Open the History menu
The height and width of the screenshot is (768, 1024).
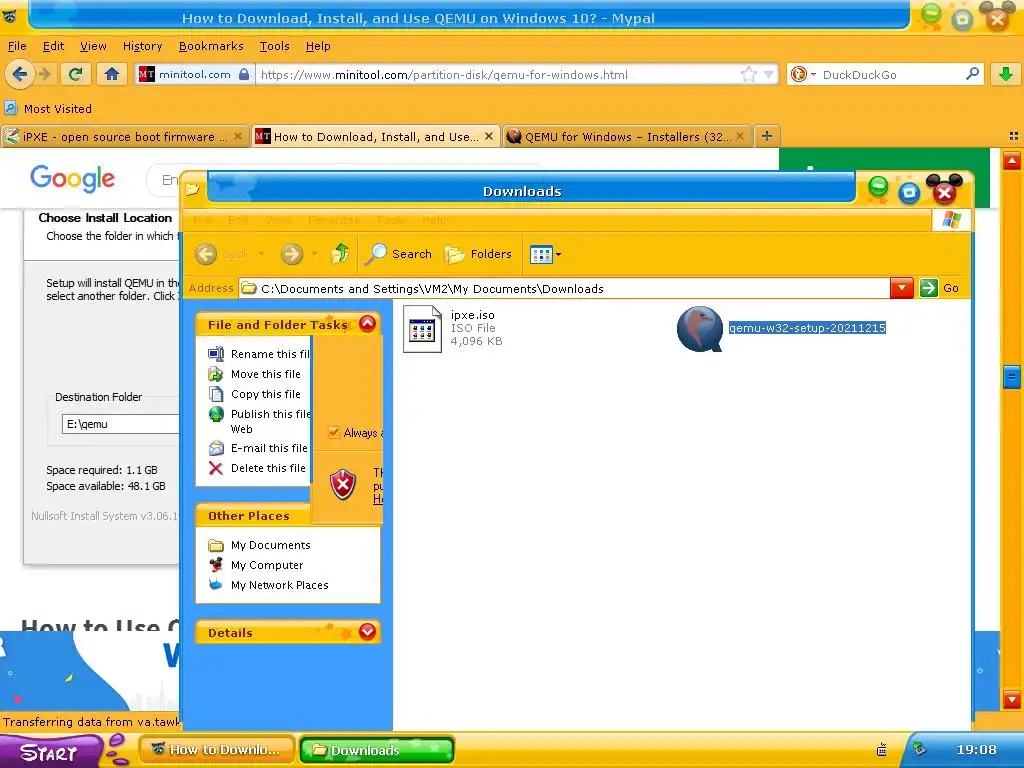click(x=142, y=46)
